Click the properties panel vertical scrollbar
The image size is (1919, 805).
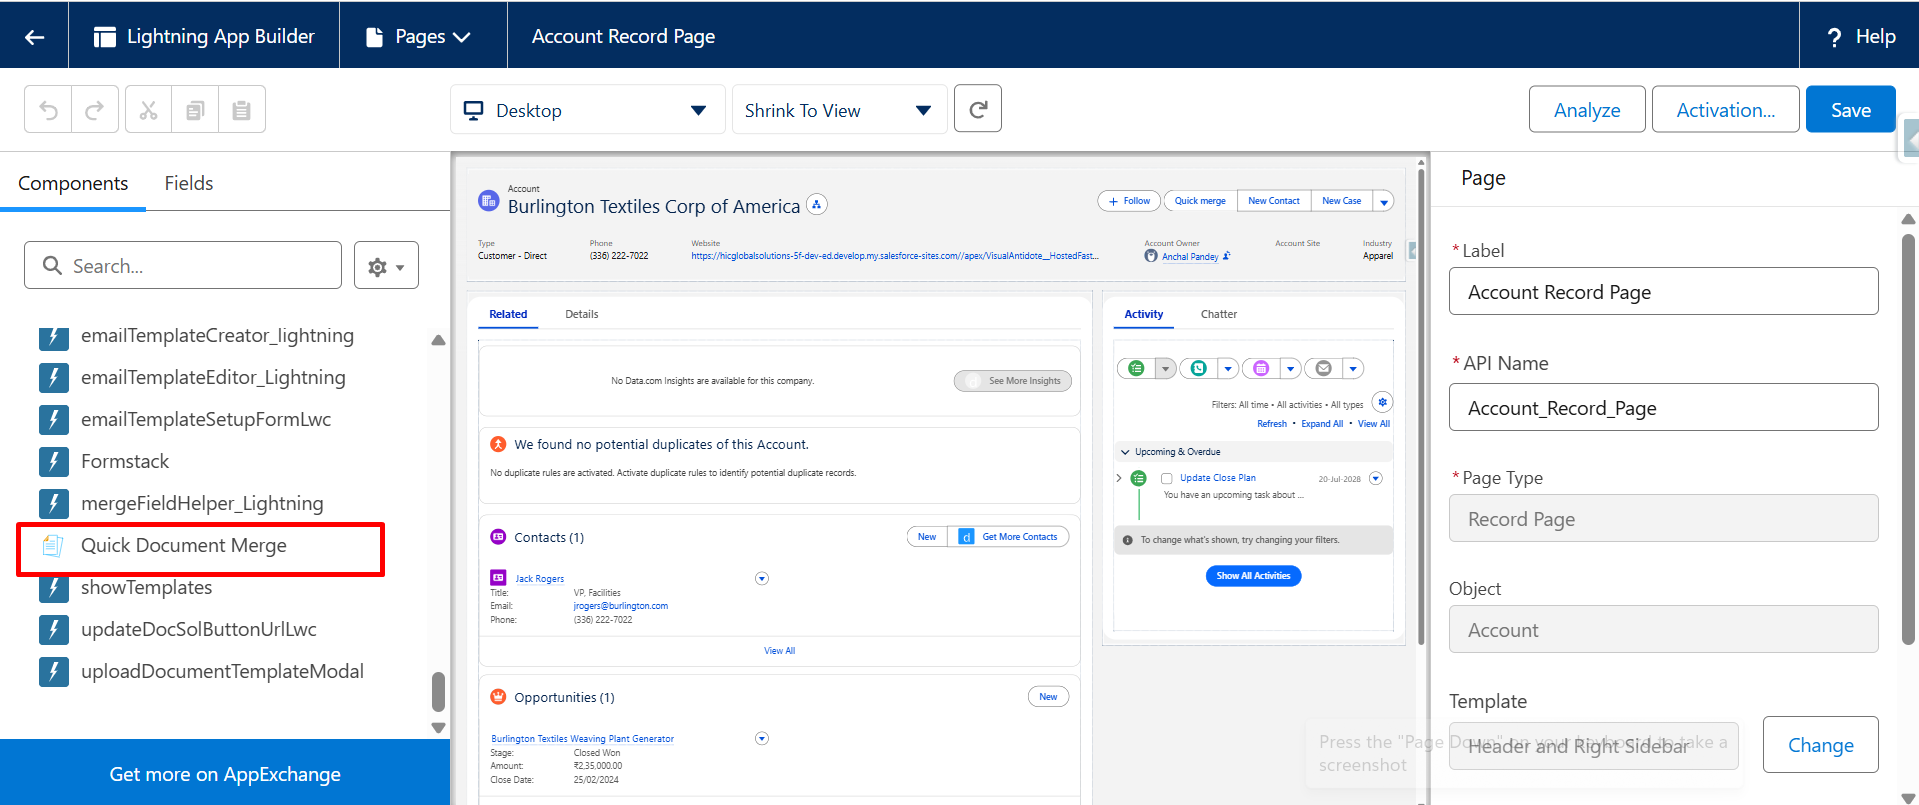(1908, 440)
